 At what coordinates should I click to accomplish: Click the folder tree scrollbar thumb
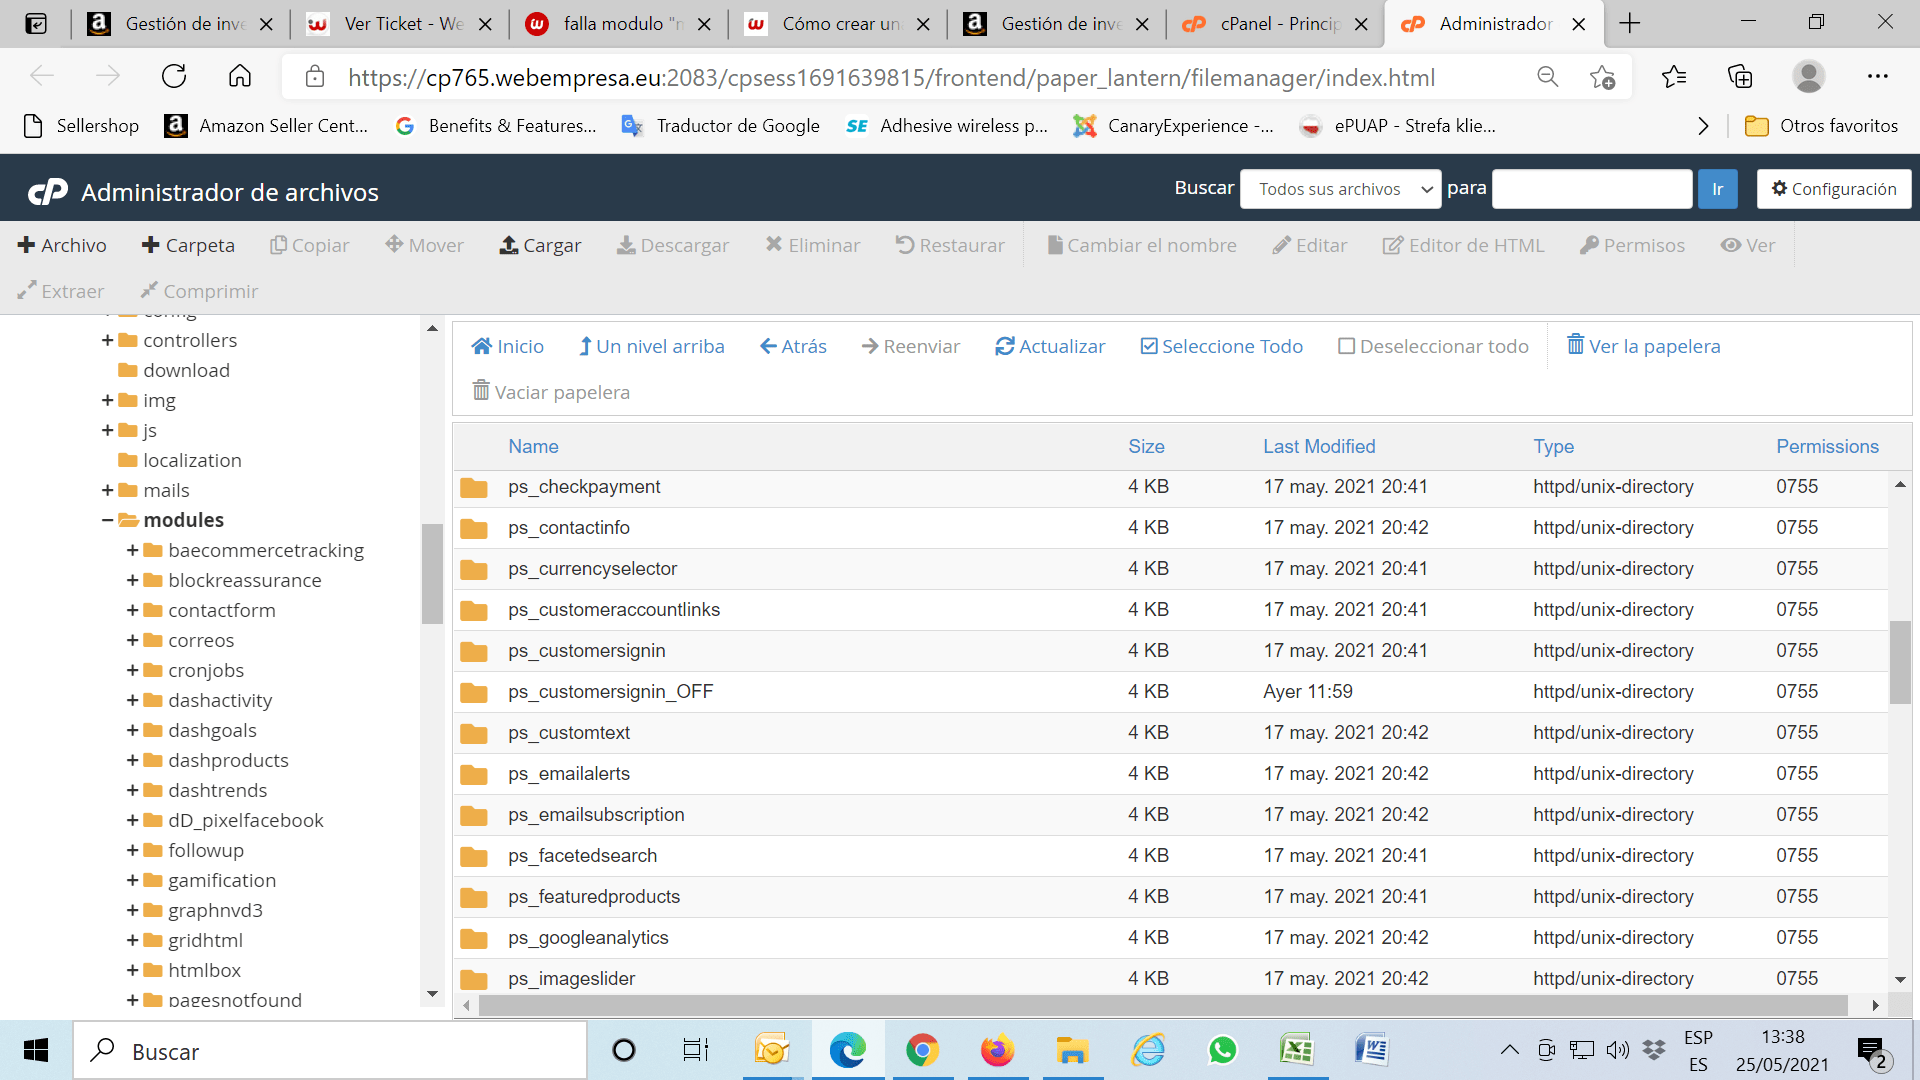tap(432, 574)
